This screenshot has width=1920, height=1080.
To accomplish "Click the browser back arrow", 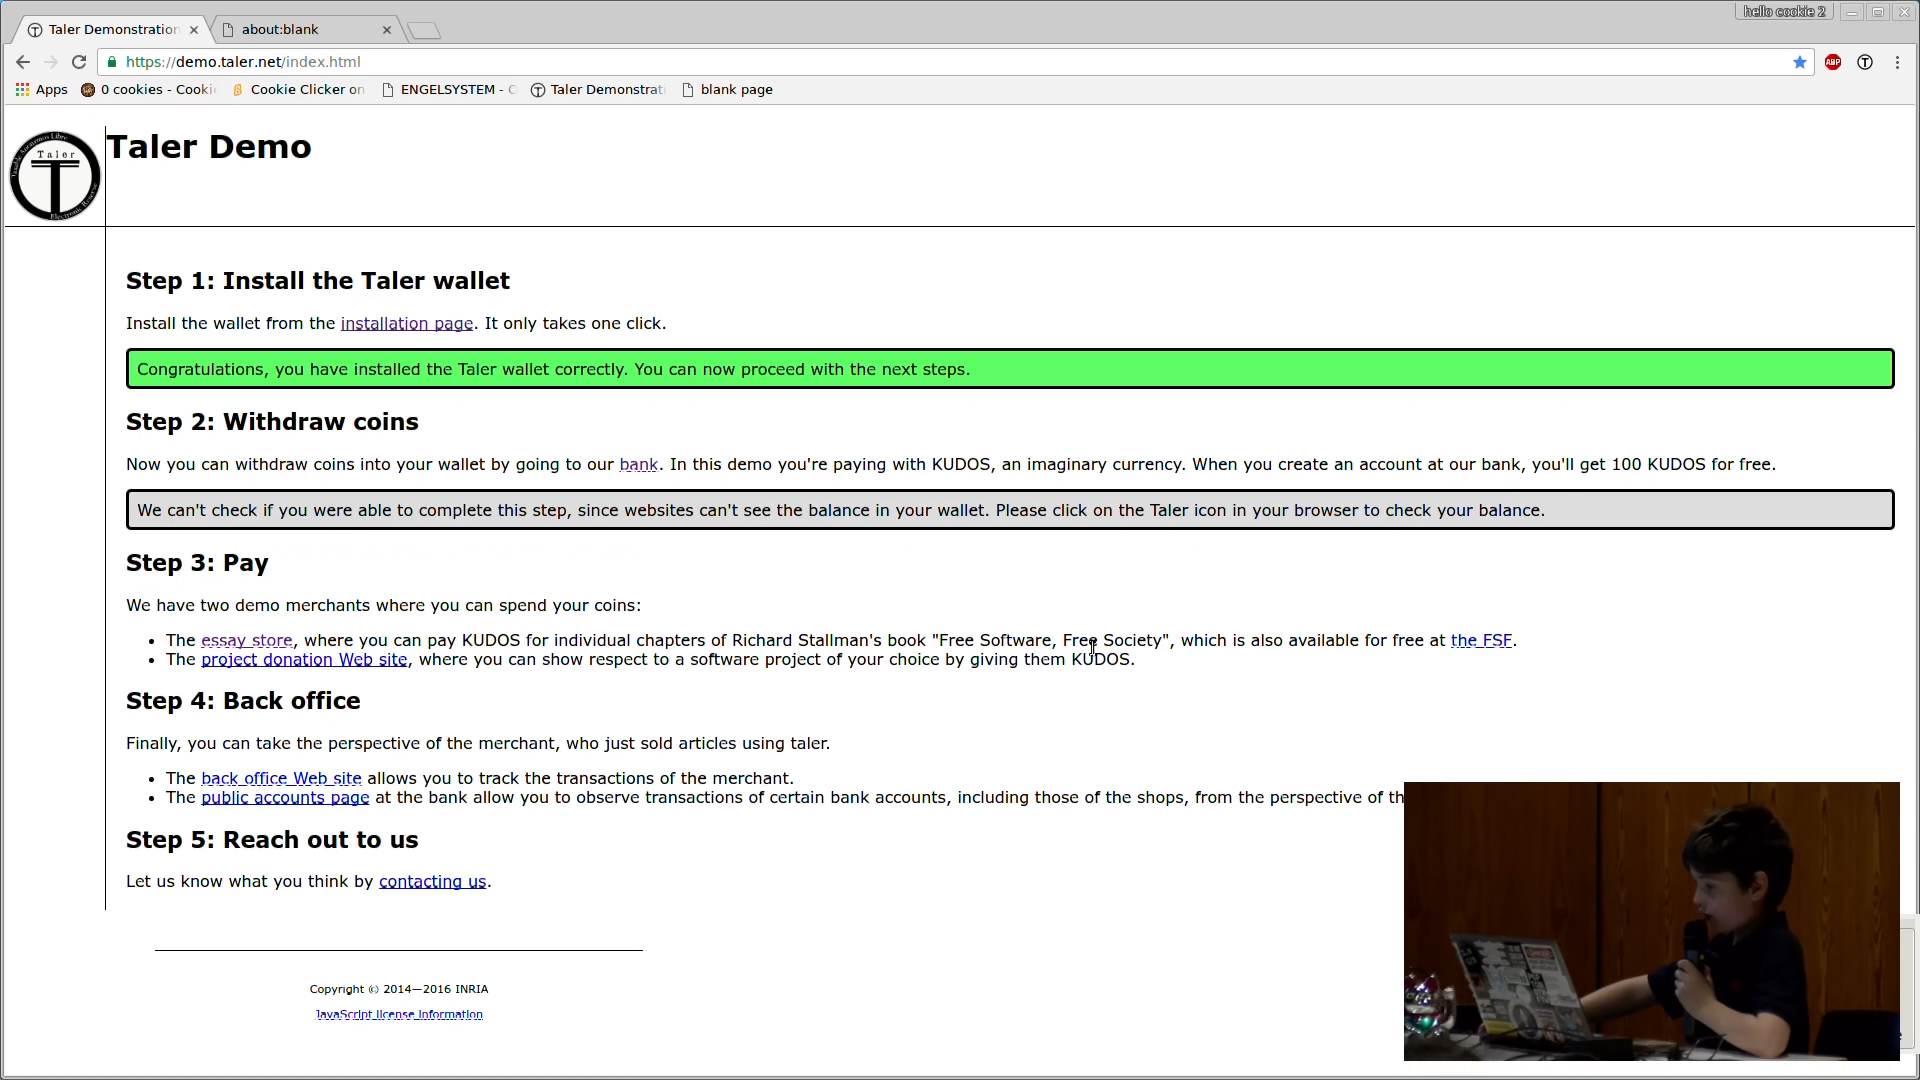I will click(x=23, y=62).
